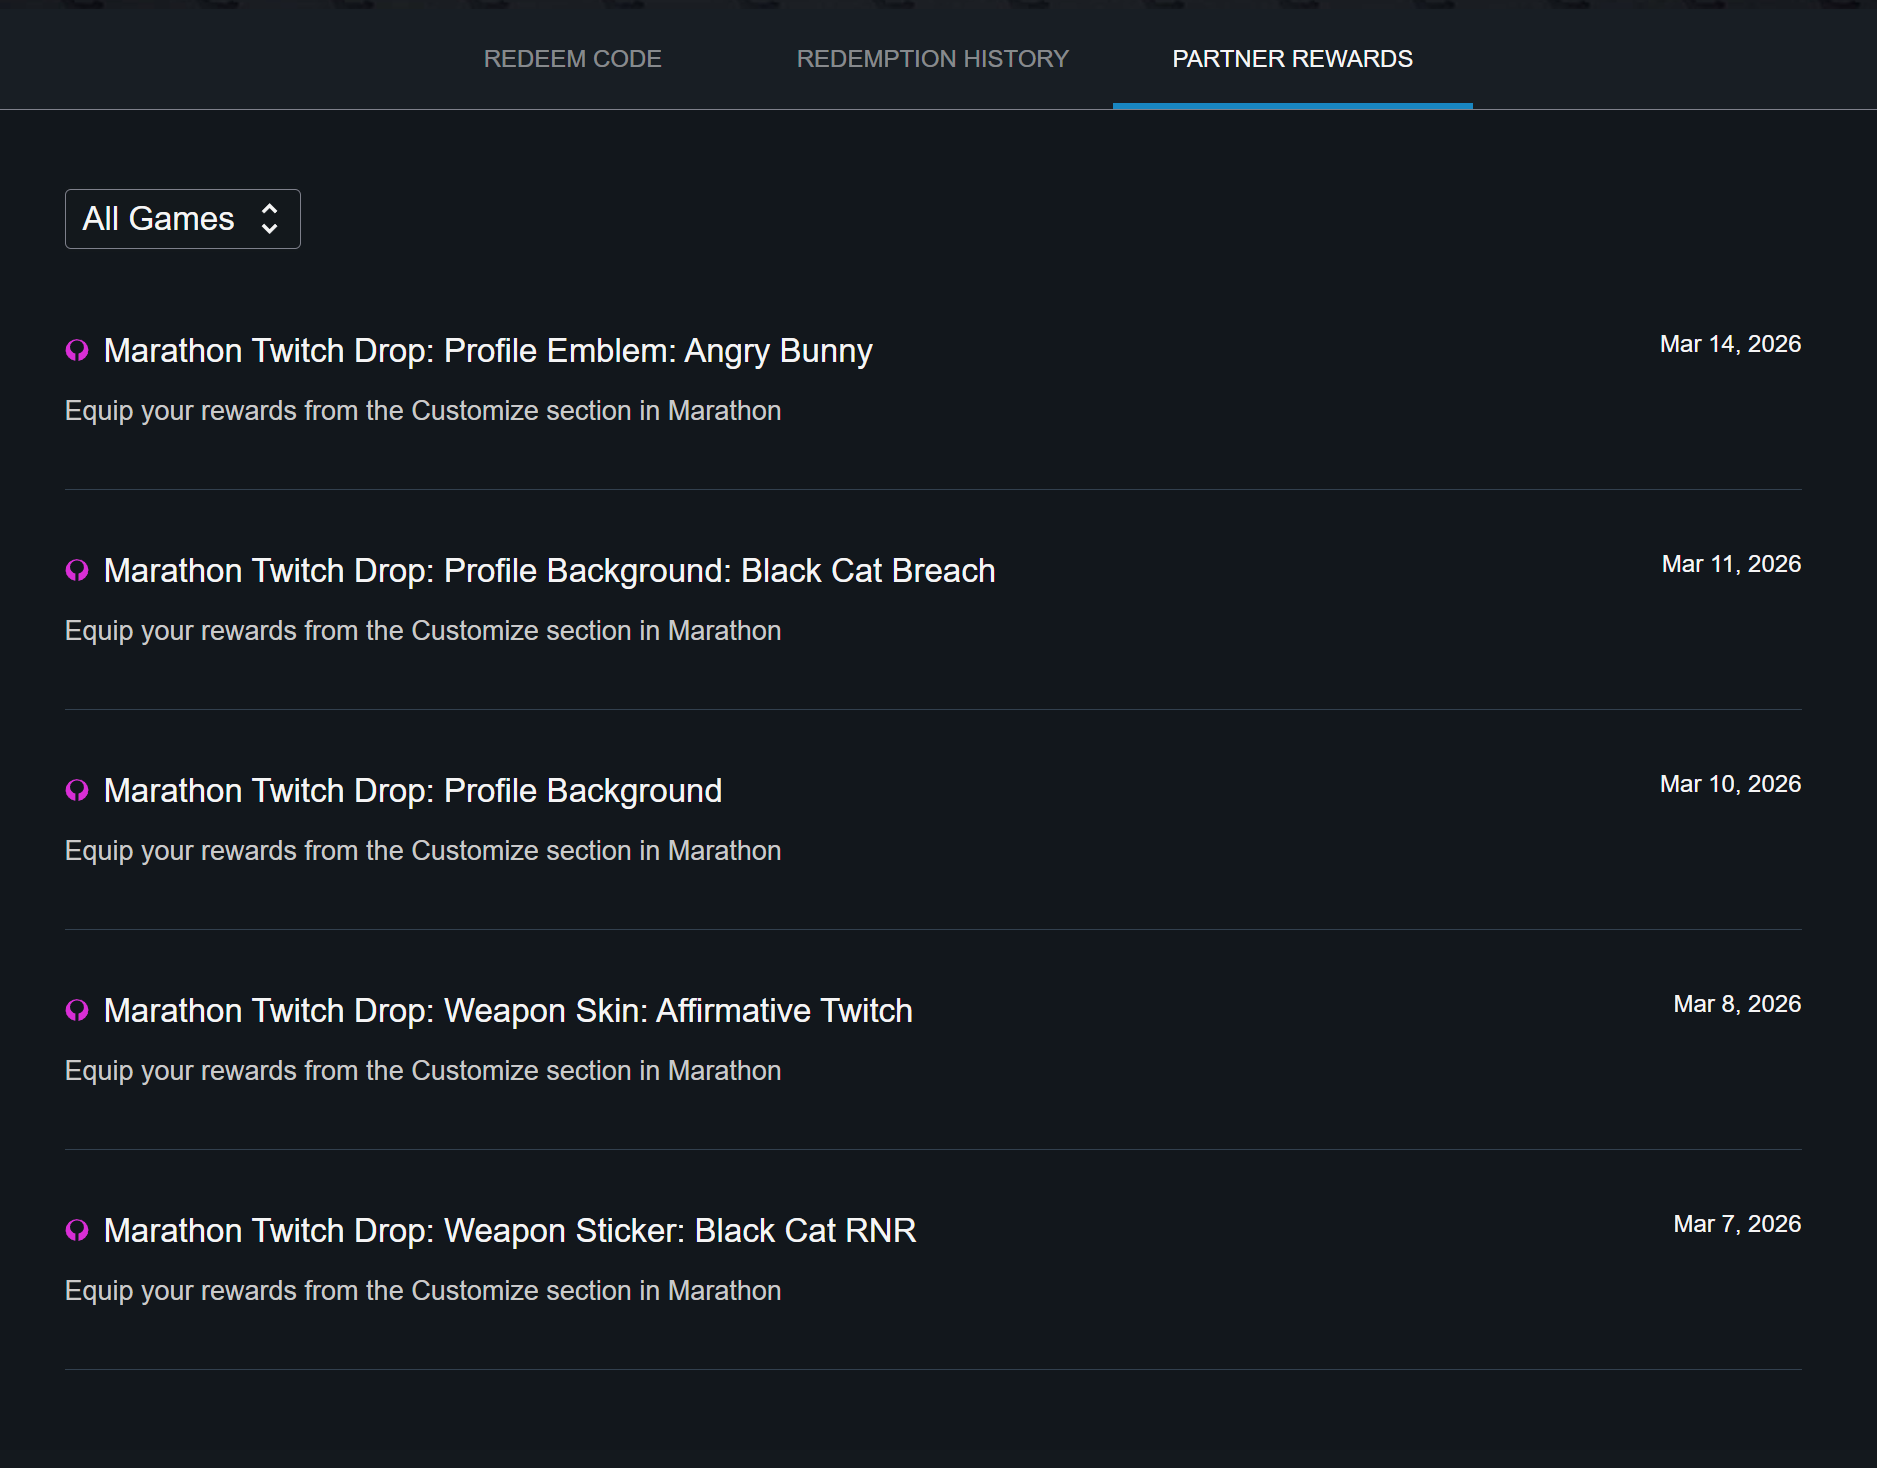The image size is (1877, 1468).
Task: Open the Redemption History tab
Action: click(x=932, y=59)
